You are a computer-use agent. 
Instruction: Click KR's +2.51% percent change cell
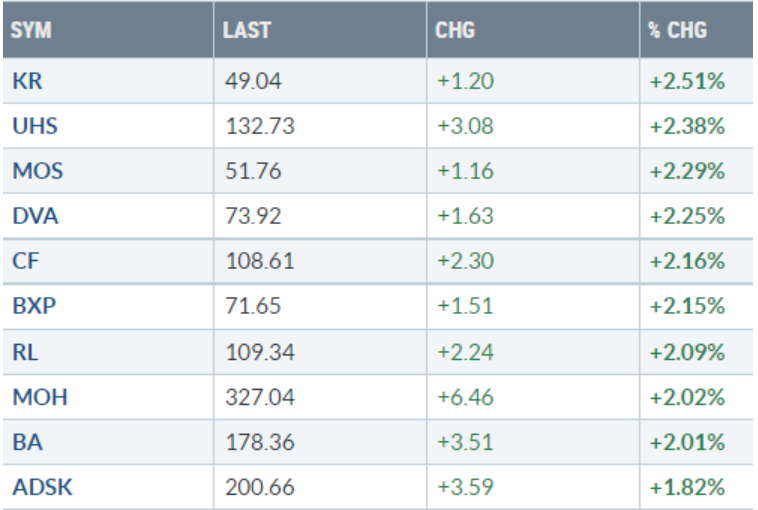pos(686,80)
